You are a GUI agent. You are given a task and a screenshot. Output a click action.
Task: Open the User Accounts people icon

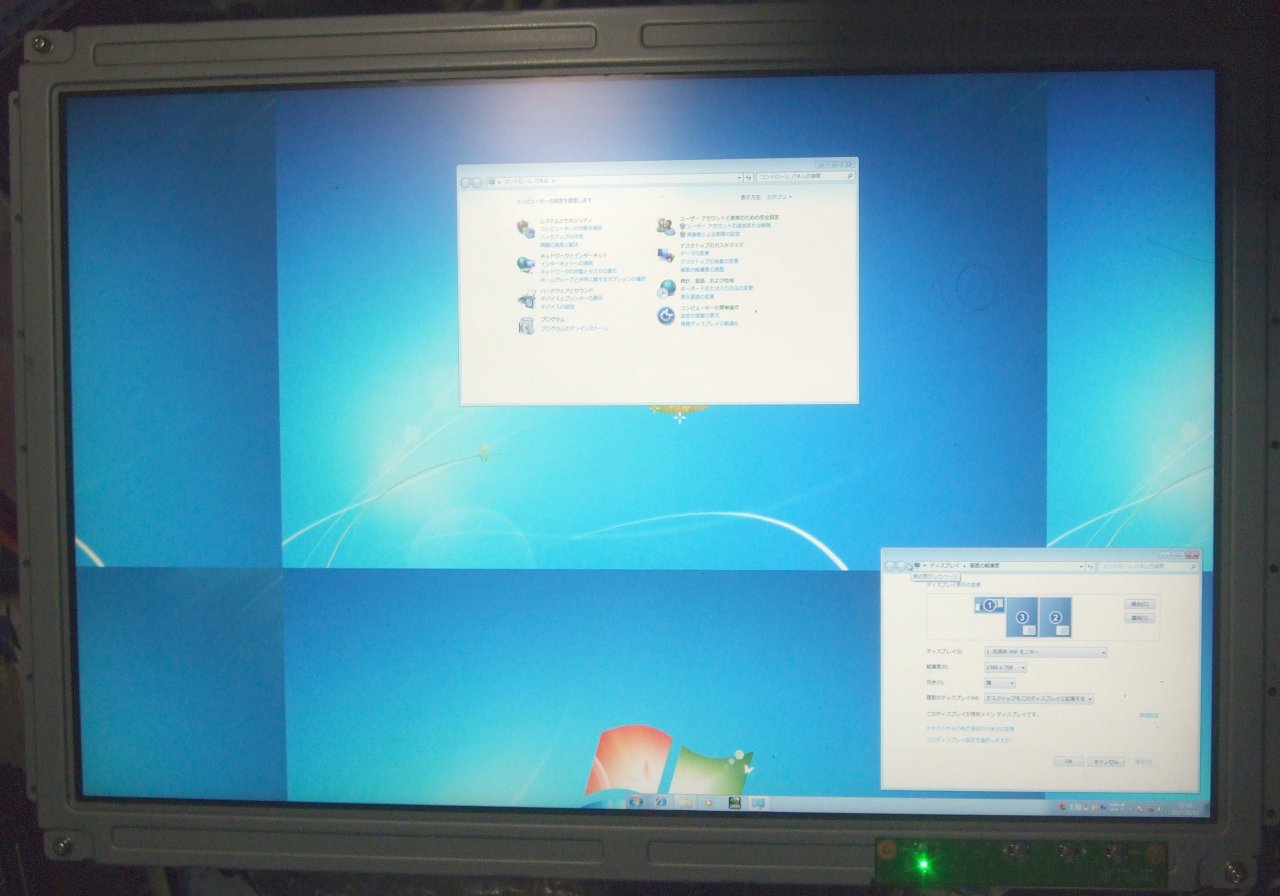pos(666,226)
